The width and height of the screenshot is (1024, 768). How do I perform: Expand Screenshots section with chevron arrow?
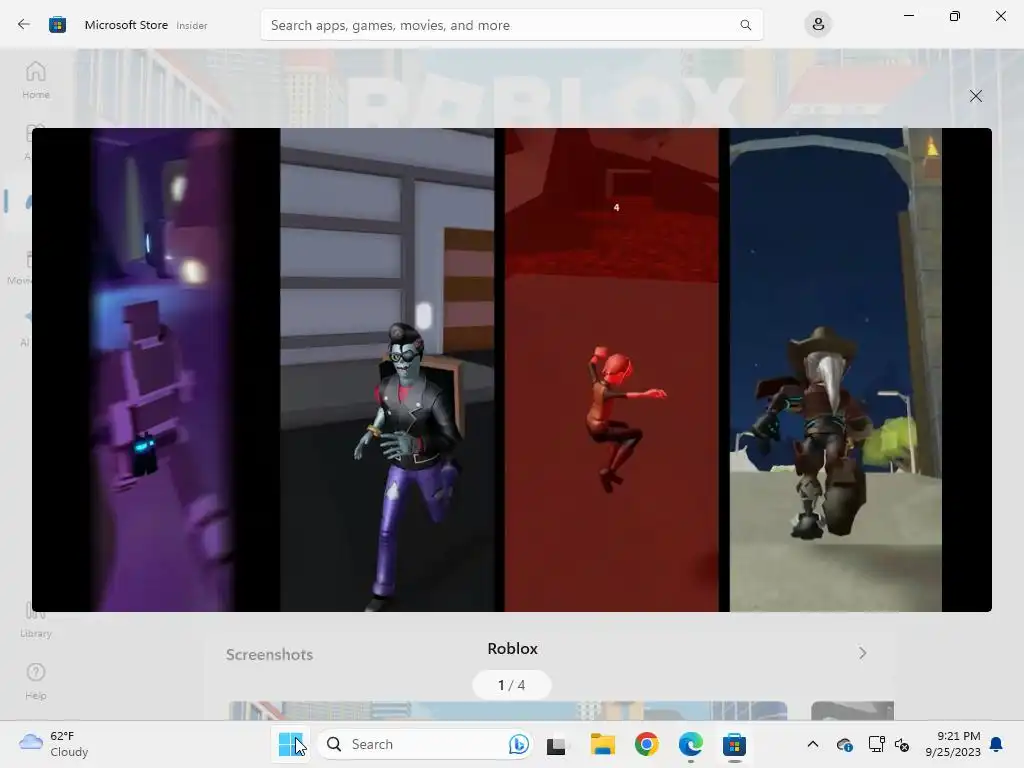[x=863, y=653]
